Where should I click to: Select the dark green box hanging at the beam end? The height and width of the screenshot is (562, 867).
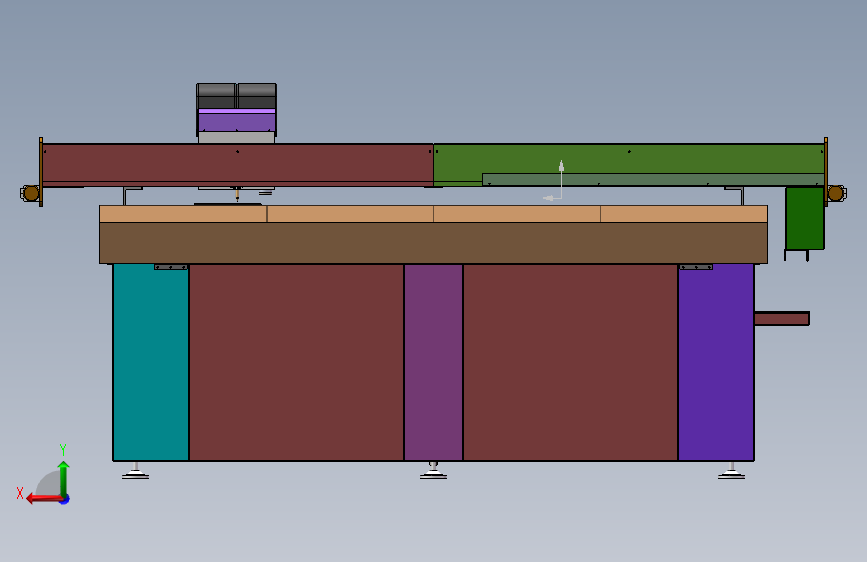coord(805,218)
